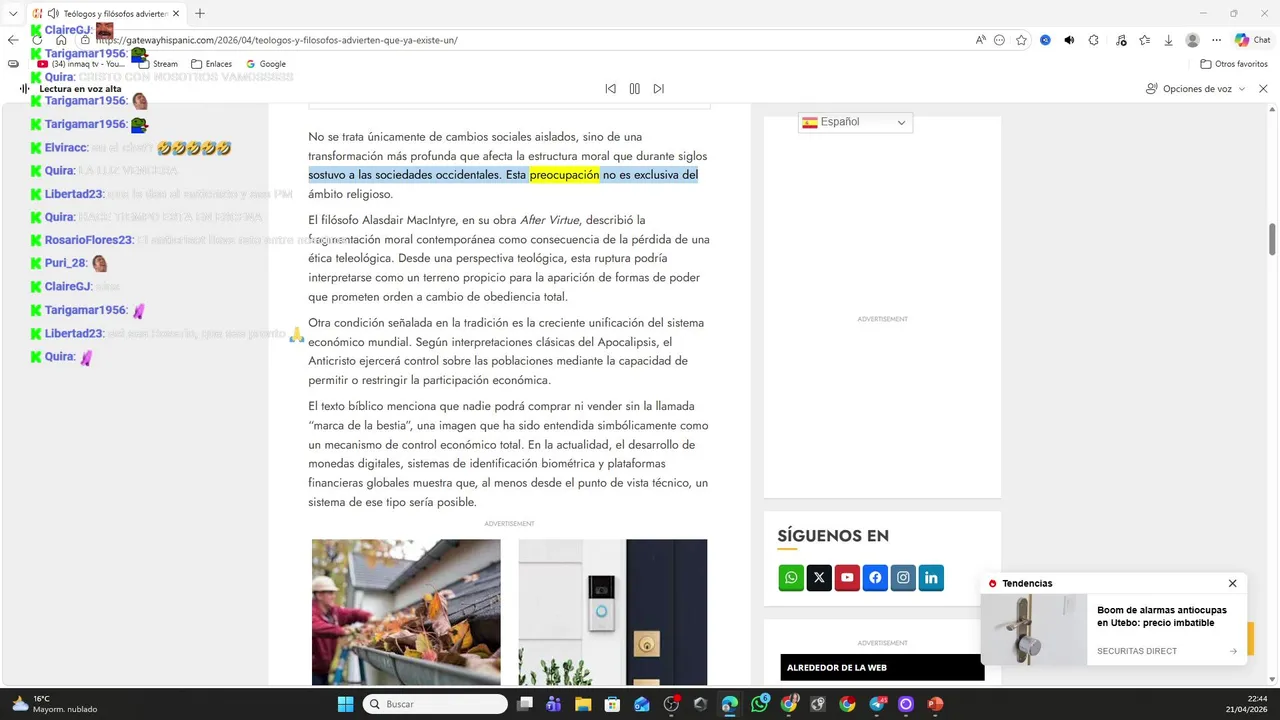Click the SECURITAS DIRECT advertiser link
The image size is (1280, 720).
click(1137, 651)
